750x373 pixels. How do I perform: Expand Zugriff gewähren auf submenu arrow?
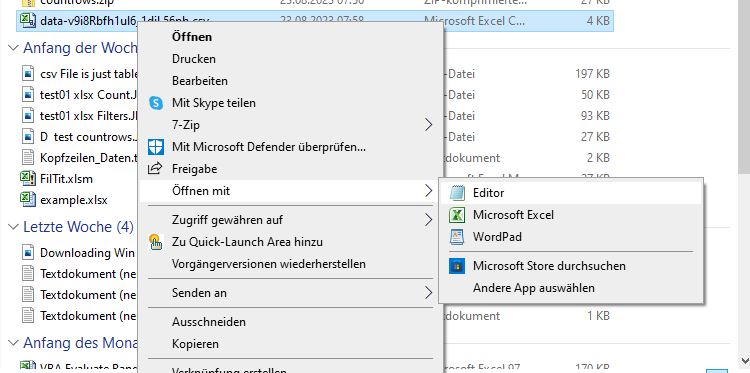(429, 220)
